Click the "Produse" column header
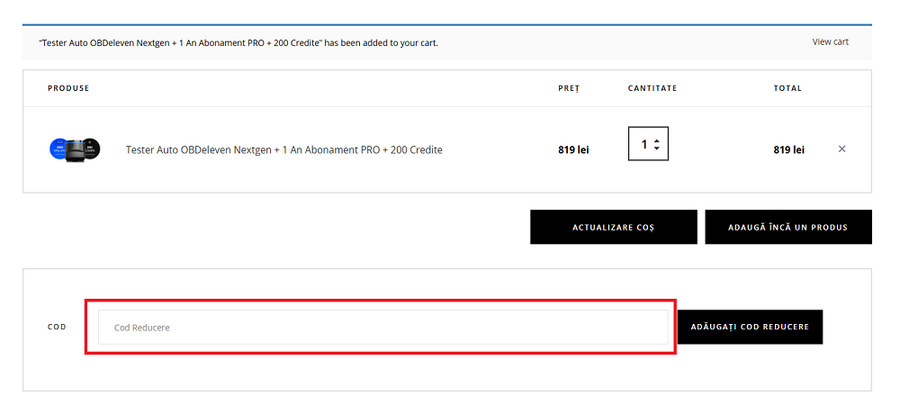The width and height of the screenshot is (900, 405). (68, 88)
